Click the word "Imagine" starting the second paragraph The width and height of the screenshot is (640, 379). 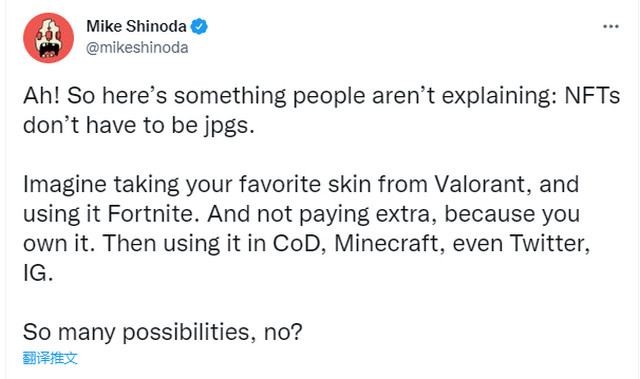(x=64, y=185)
